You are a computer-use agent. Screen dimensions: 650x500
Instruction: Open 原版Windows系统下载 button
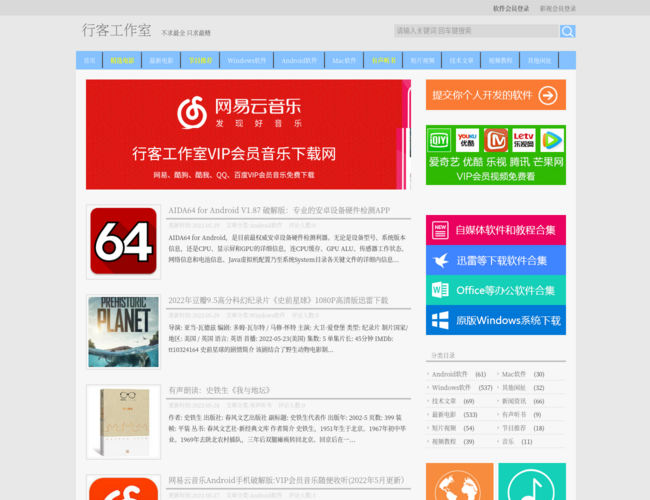(x=496, y=320)
